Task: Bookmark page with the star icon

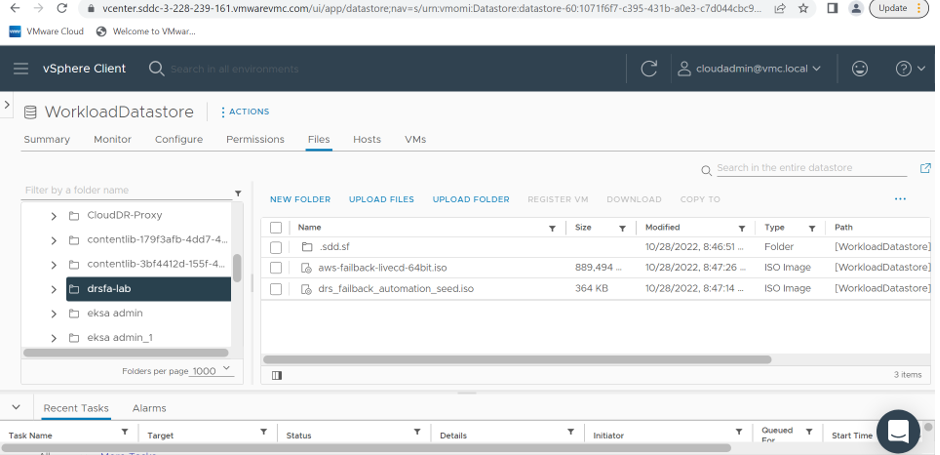Action: click(803, 8)
